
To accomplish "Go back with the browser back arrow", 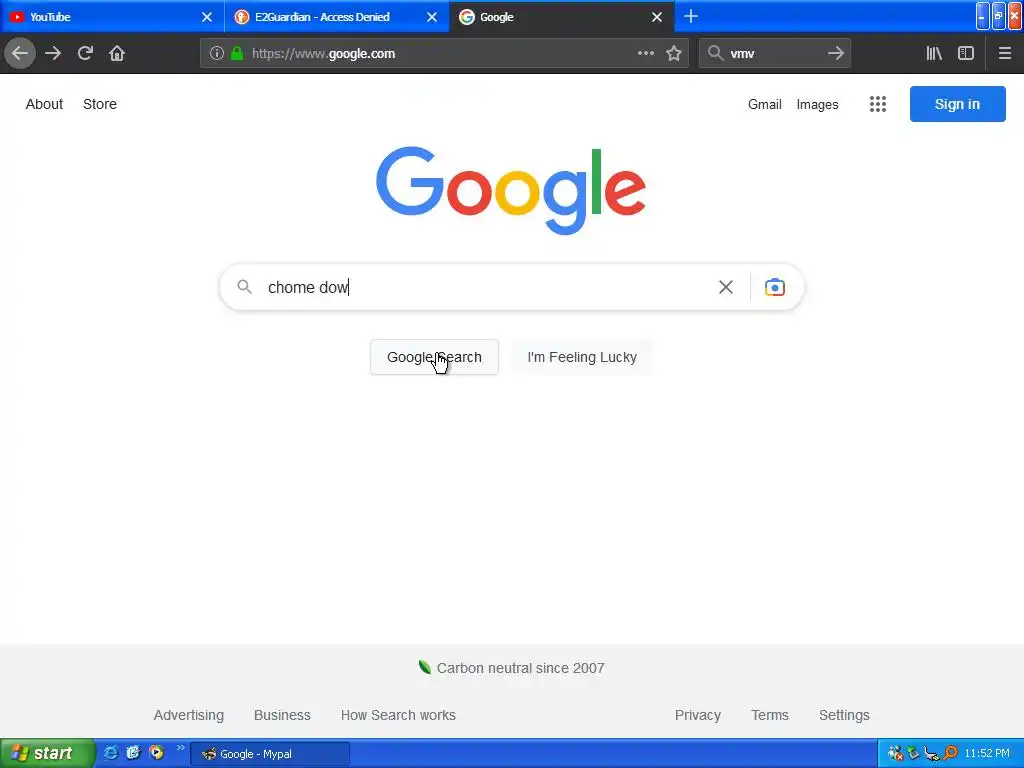I will point(20,53).
